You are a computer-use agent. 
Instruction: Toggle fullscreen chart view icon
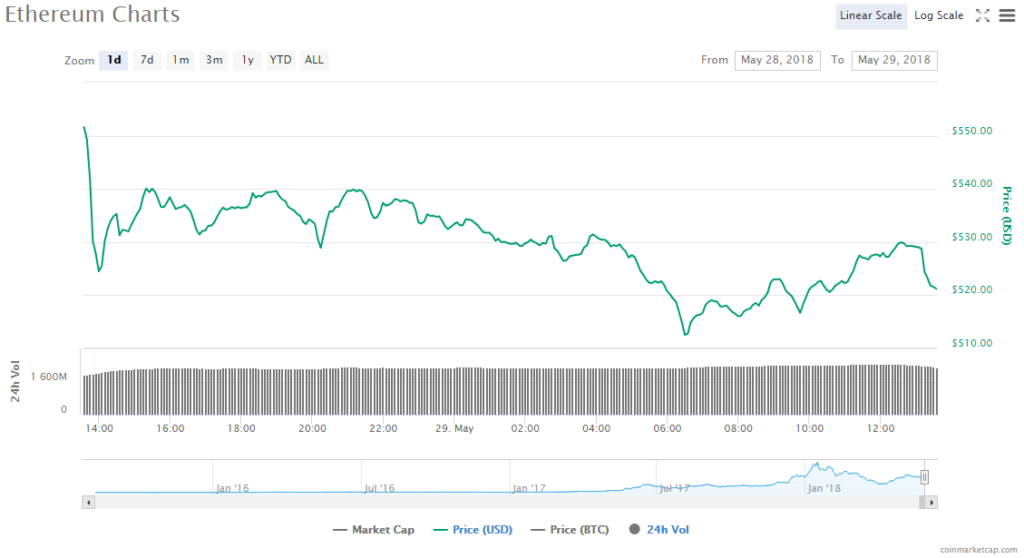[982, 16]
